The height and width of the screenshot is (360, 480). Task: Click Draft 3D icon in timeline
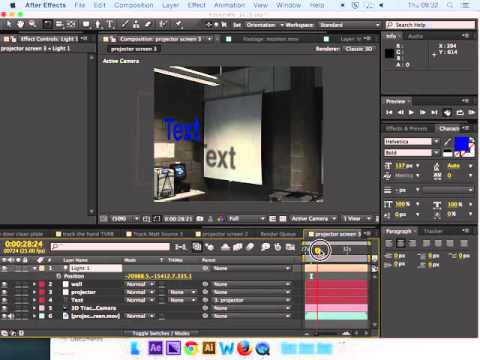210,247
